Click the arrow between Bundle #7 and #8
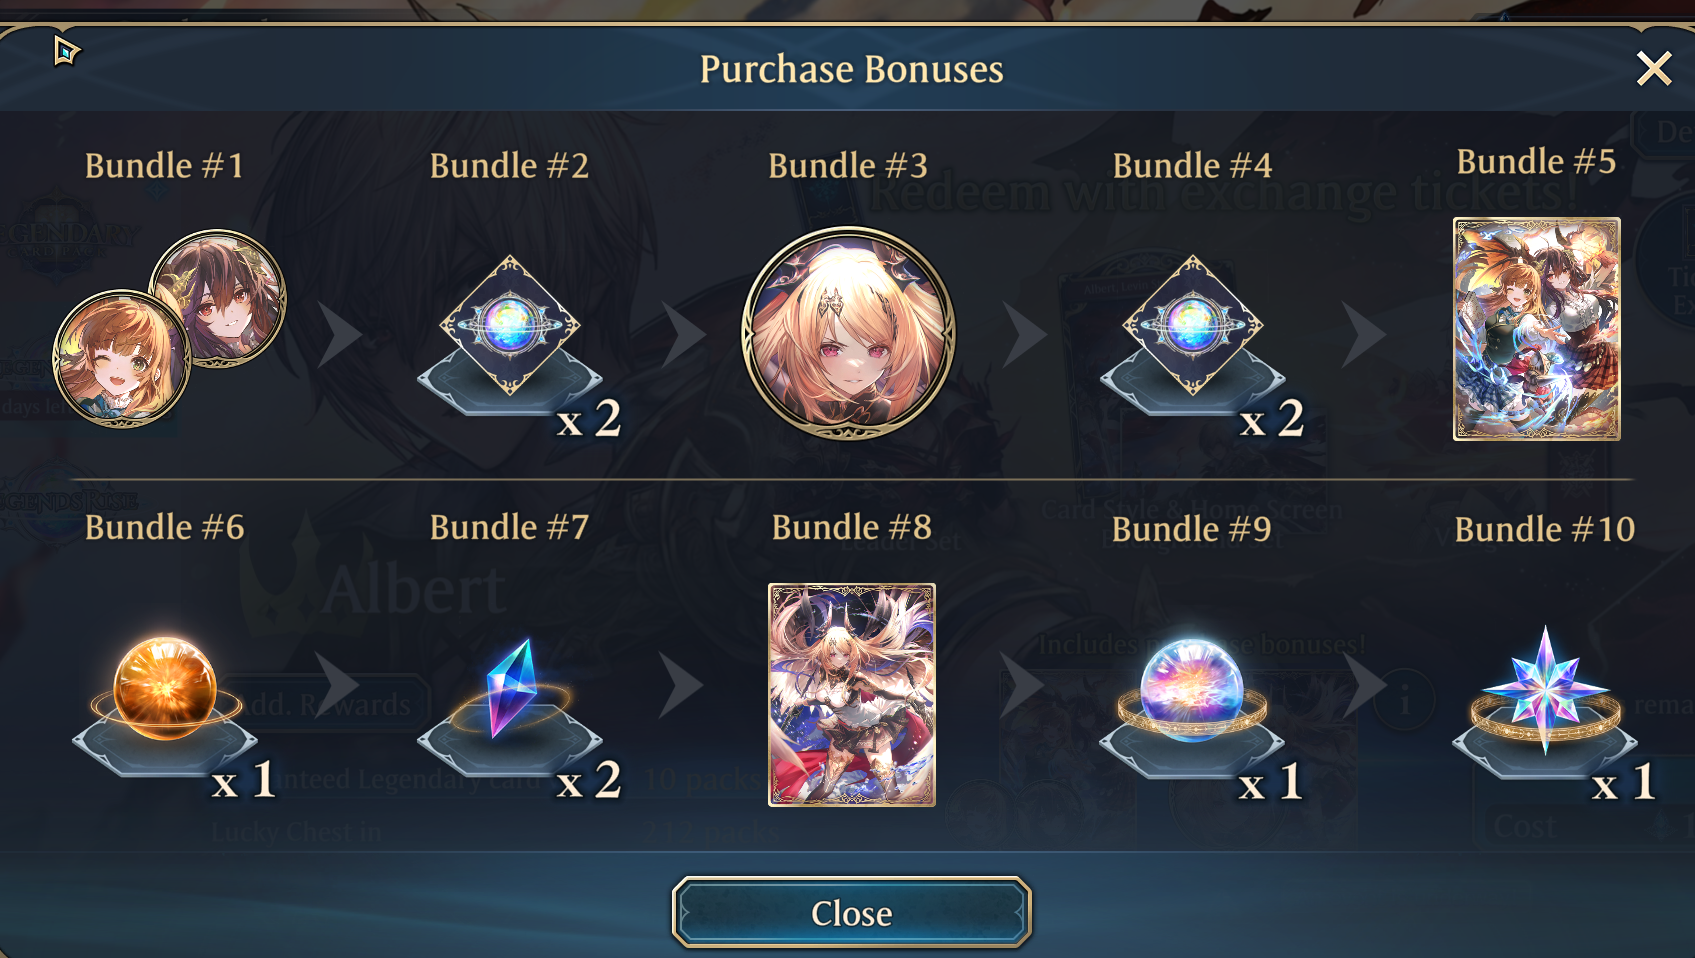The image size is (1695, 958). (682, 686)
